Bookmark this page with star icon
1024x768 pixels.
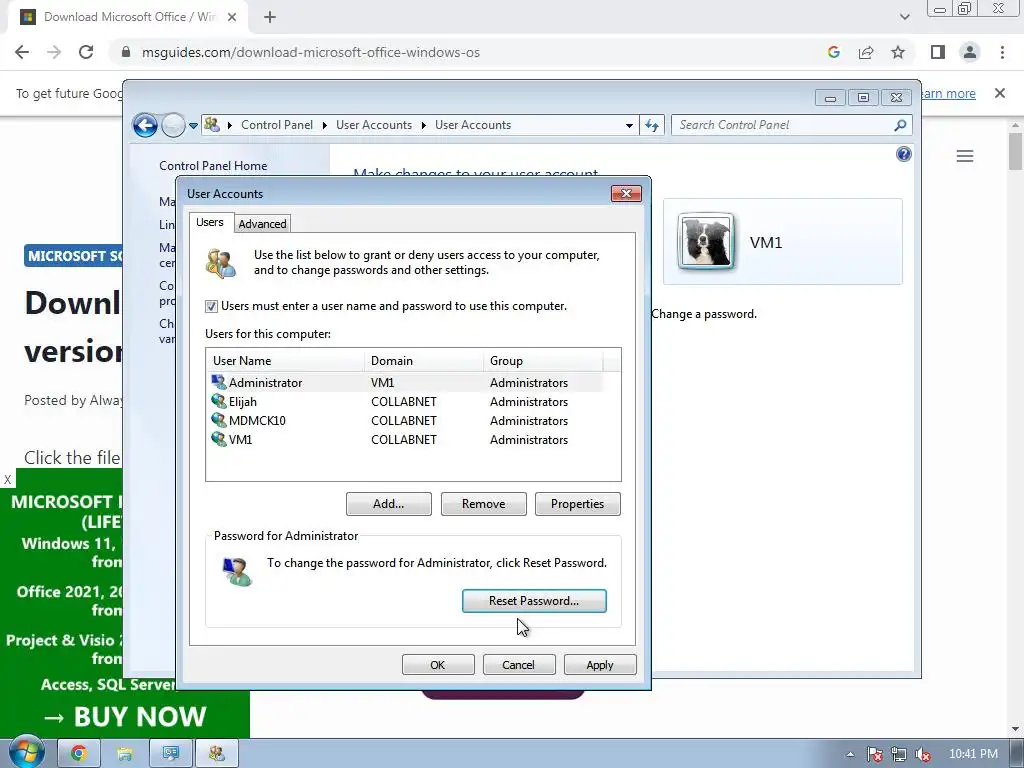[x=898, y=52]
